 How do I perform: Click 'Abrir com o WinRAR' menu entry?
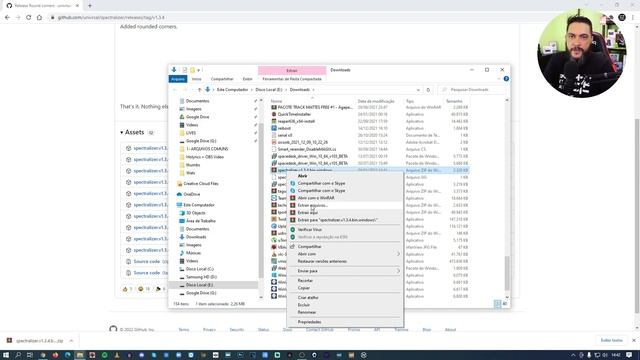pyautogui.click(x=316, y=198)
